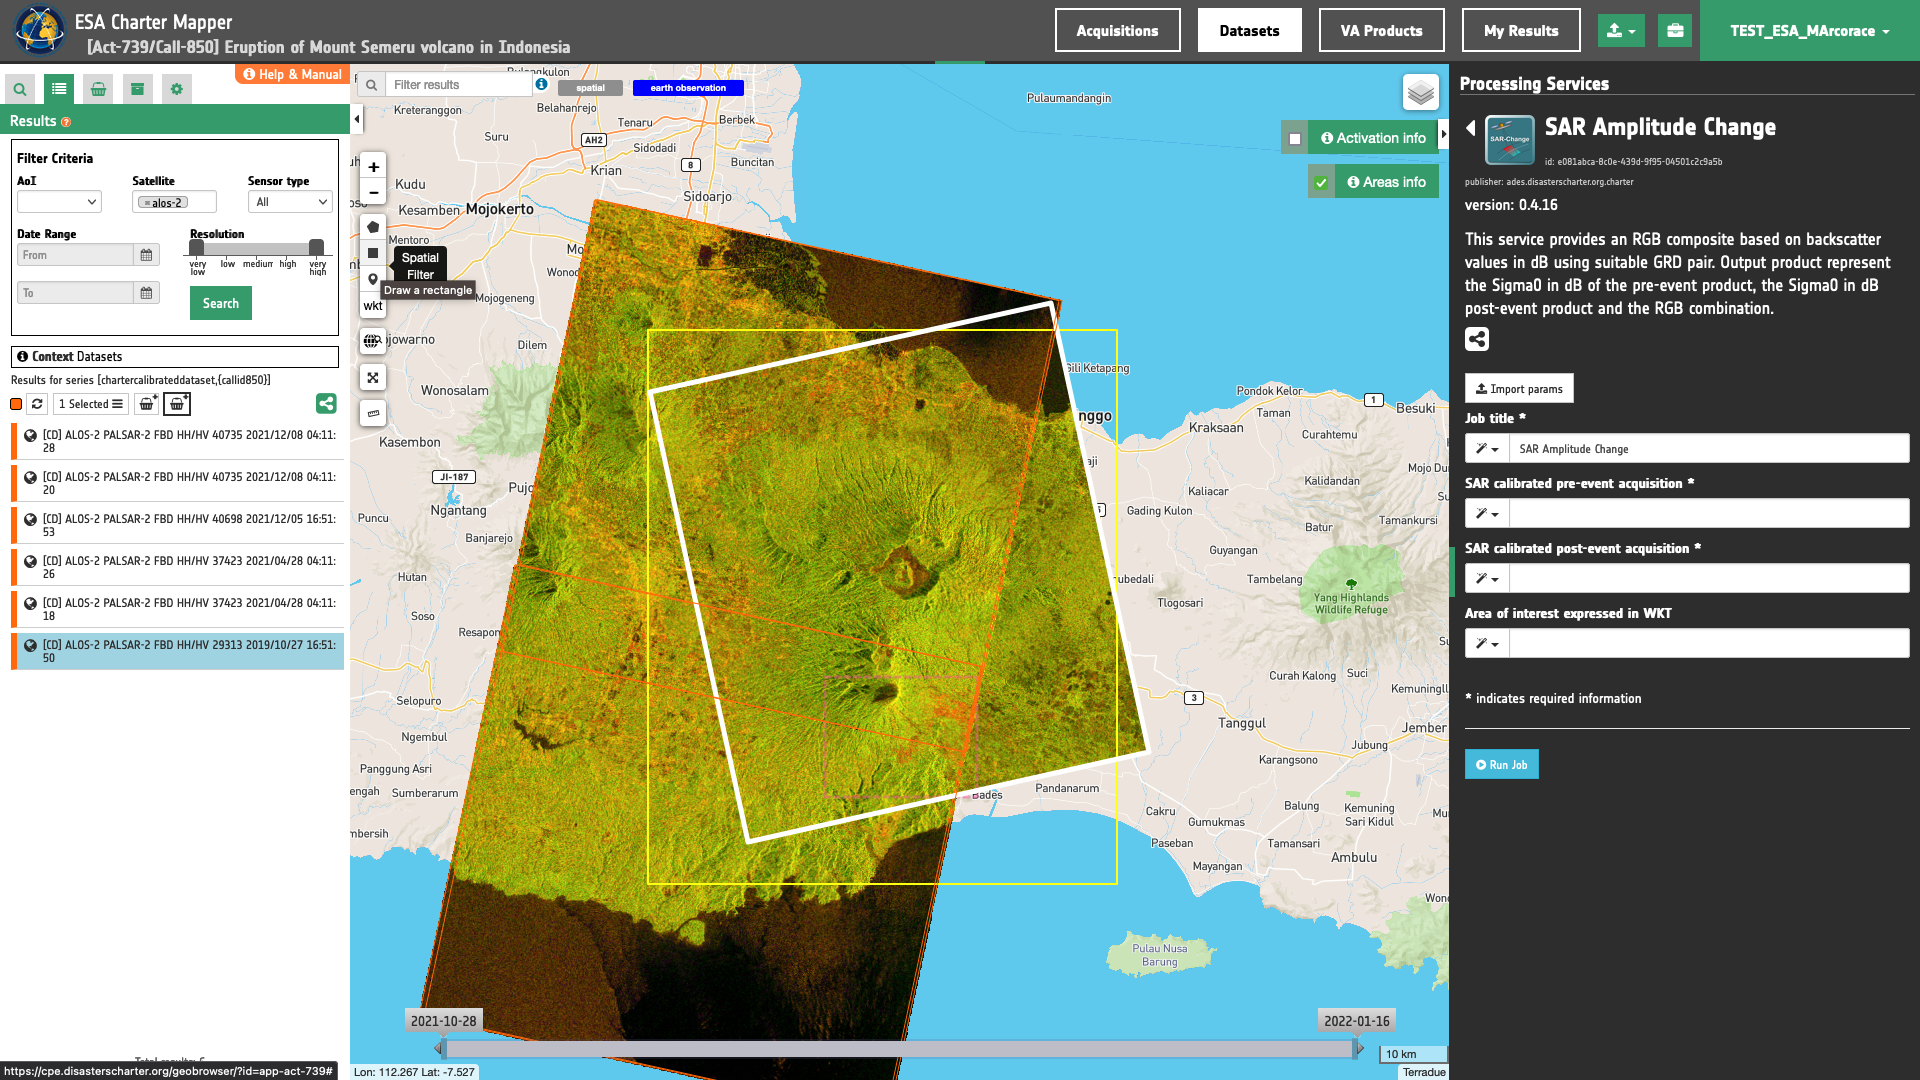Switch to the My Results tab
1920x1080 pixels.
point(1521,31)
